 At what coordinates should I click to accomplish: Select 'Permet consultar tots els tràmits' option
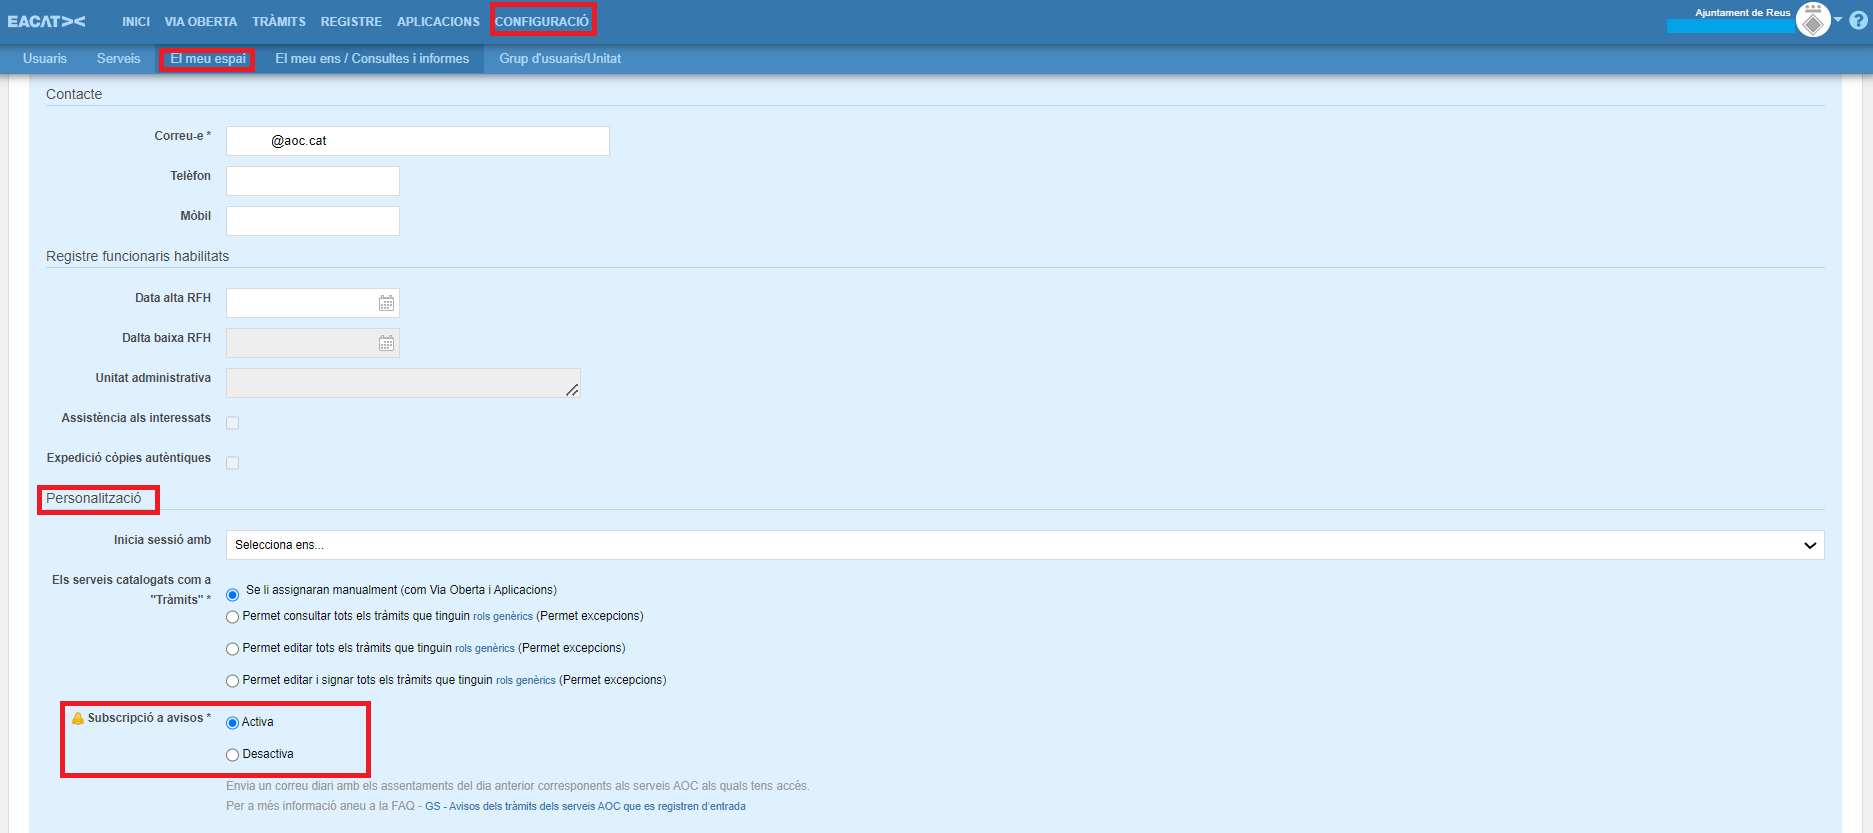233,617
